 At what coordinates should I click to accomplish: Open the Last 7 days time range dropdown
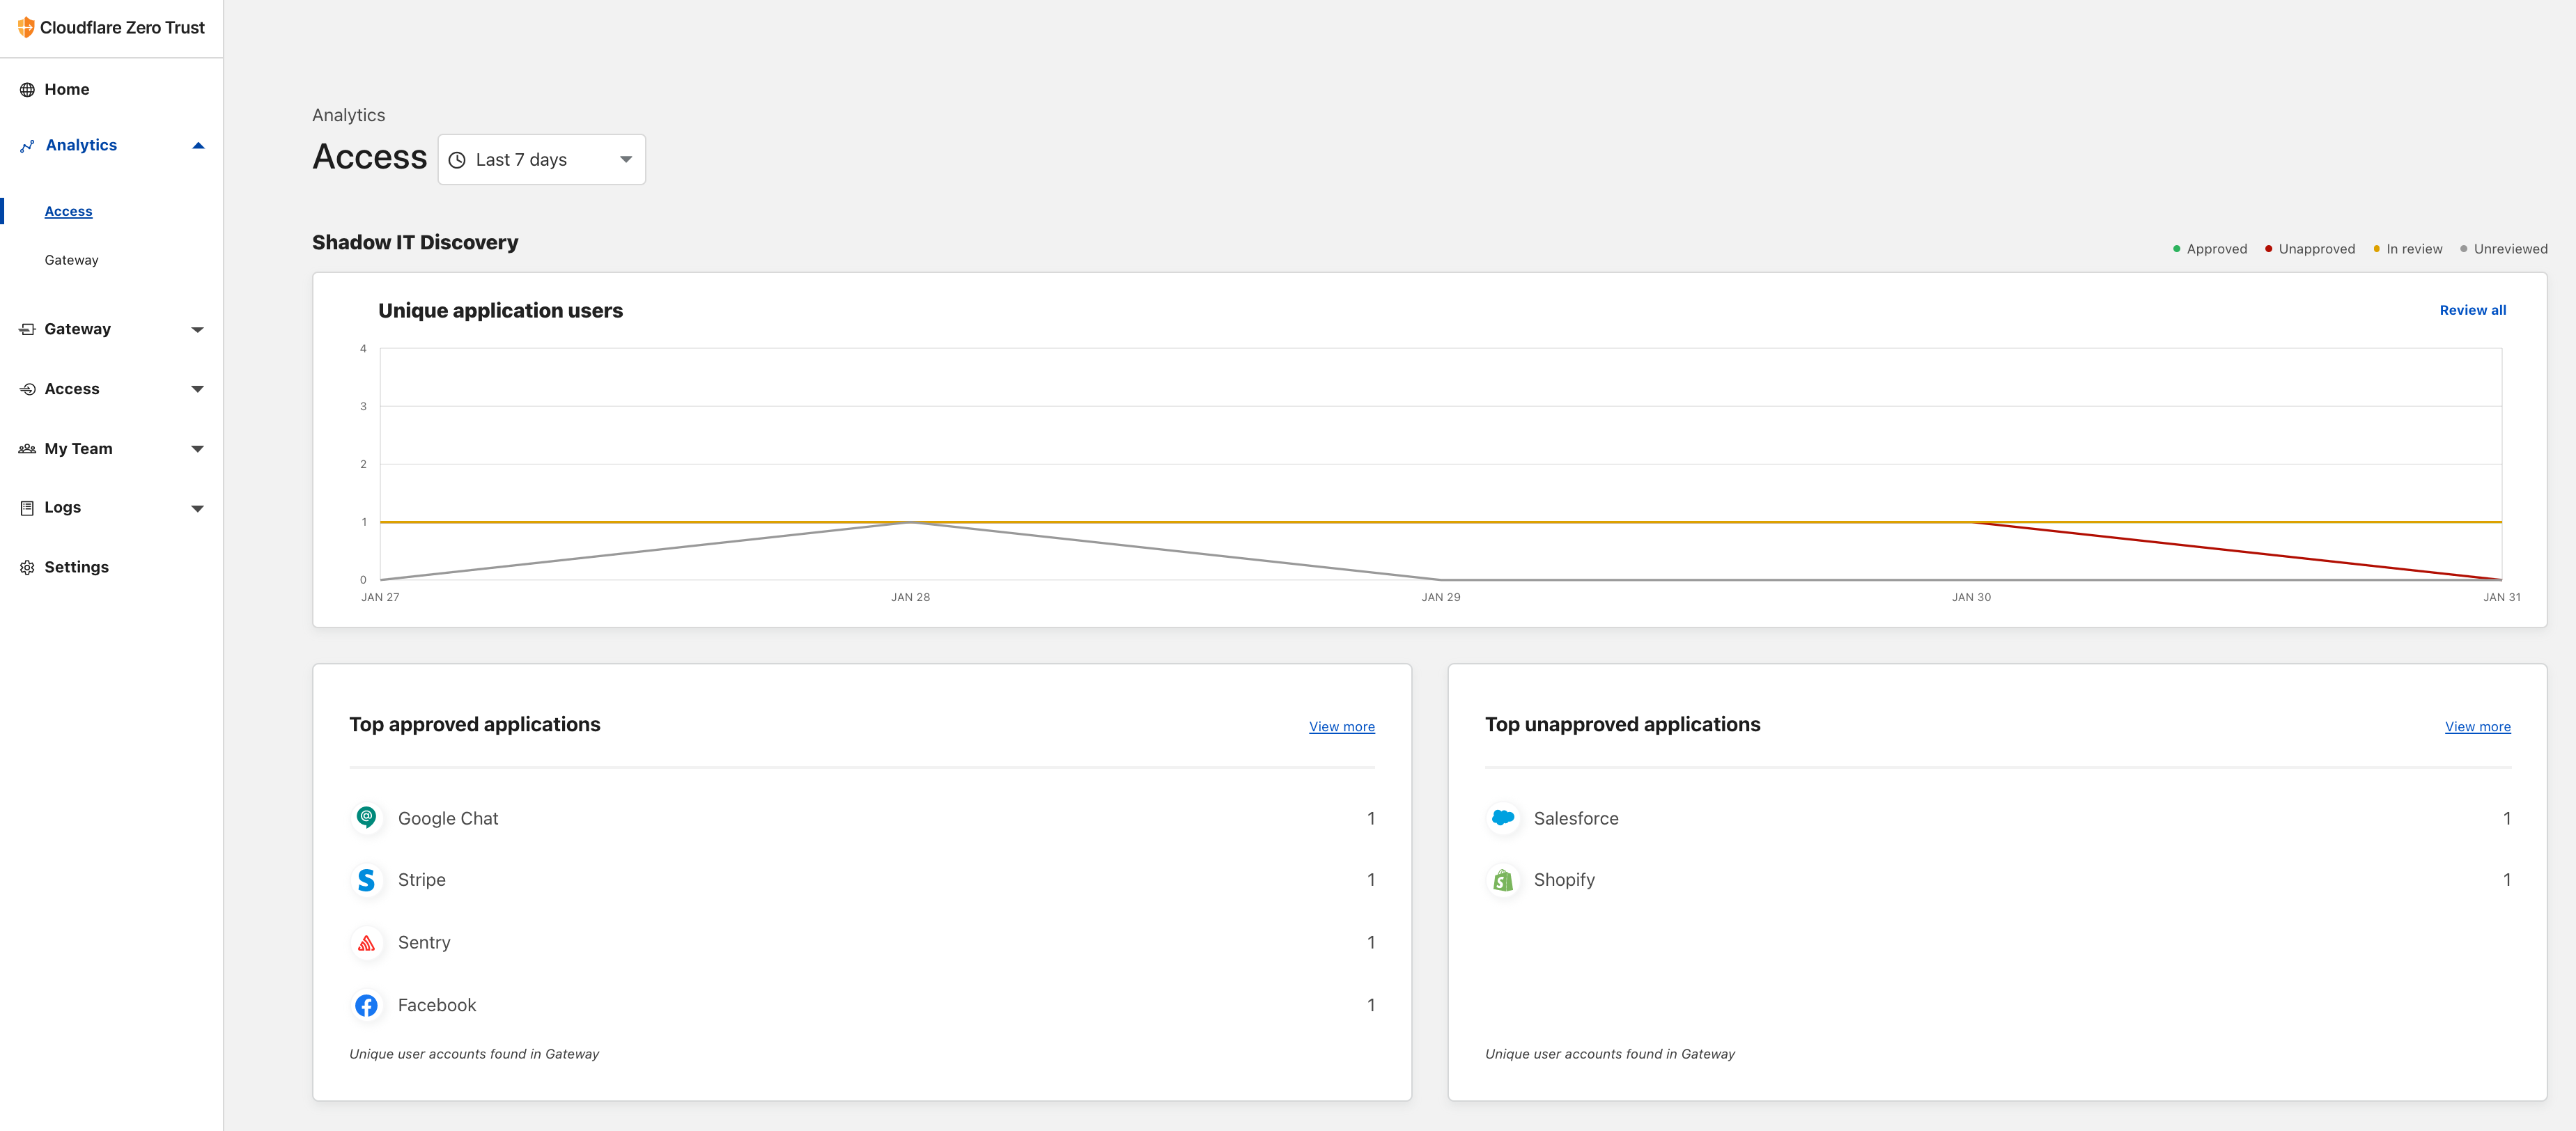[541, 158]
